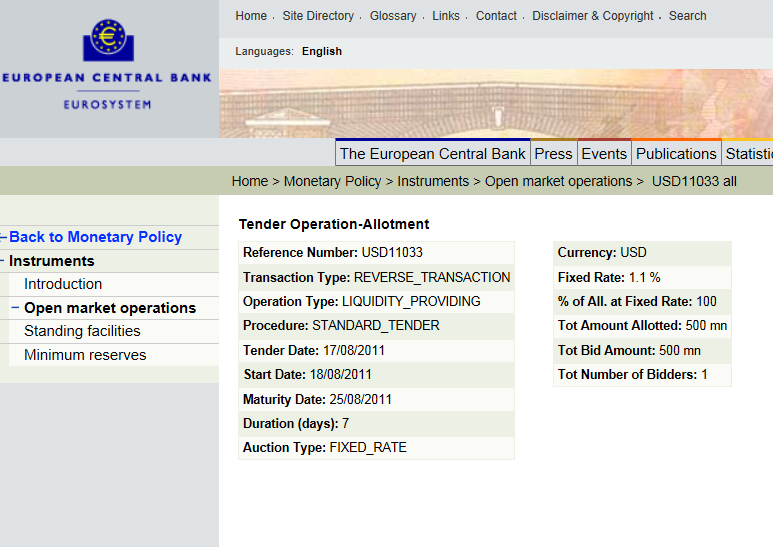Select Tender Date 17/08/2011 row

point(376,350)
